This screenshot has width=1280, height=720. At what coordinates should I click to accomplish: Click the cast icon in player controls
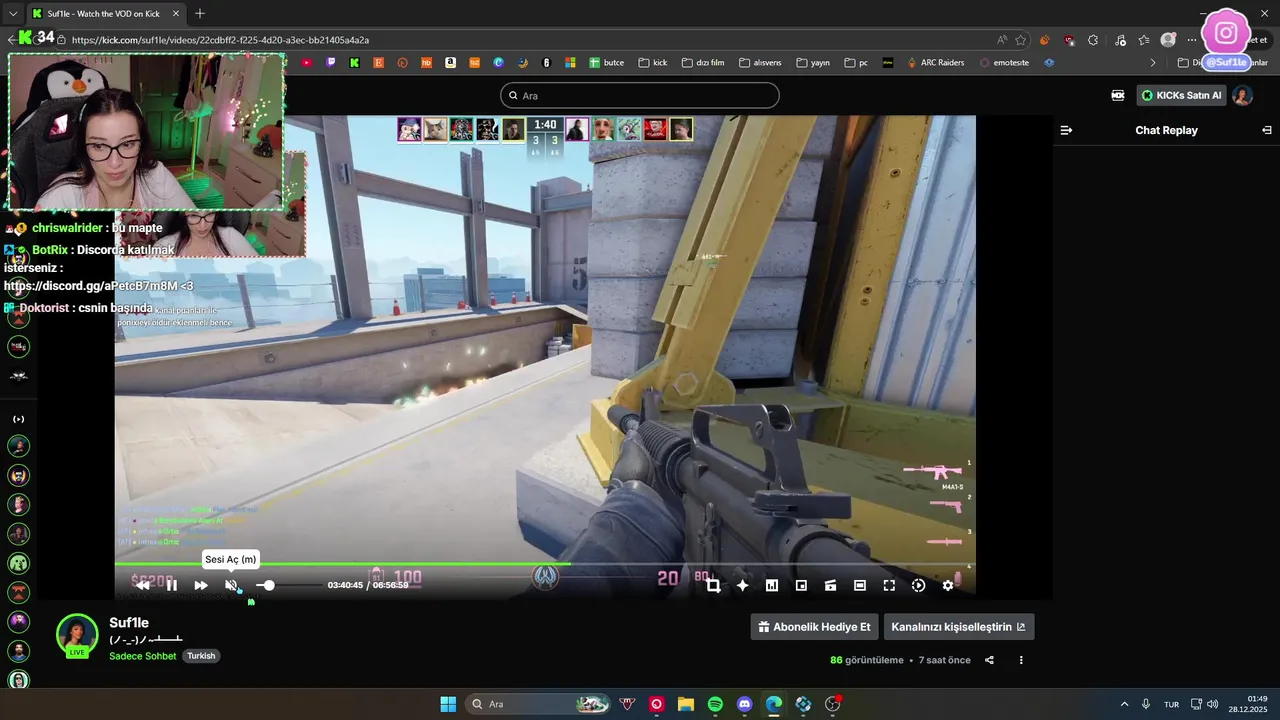pos(830,586)
